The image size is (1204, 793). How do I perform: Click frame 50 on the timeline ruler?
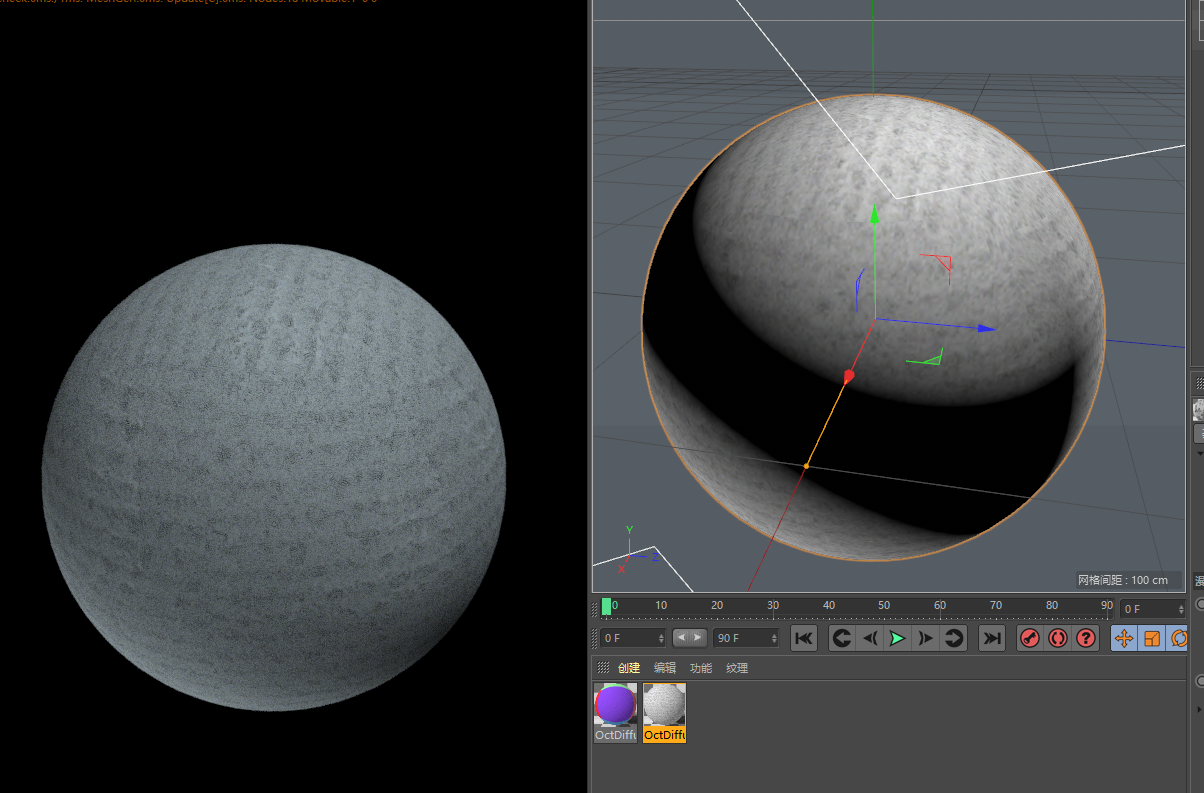coord(884,606)
